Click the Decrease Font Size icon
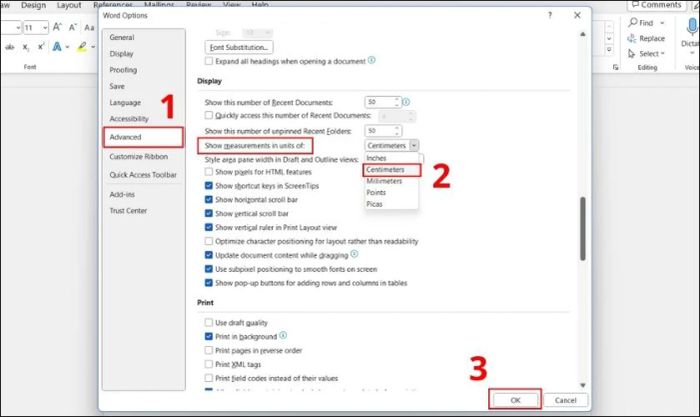The image size is (700, 417). 73,27
